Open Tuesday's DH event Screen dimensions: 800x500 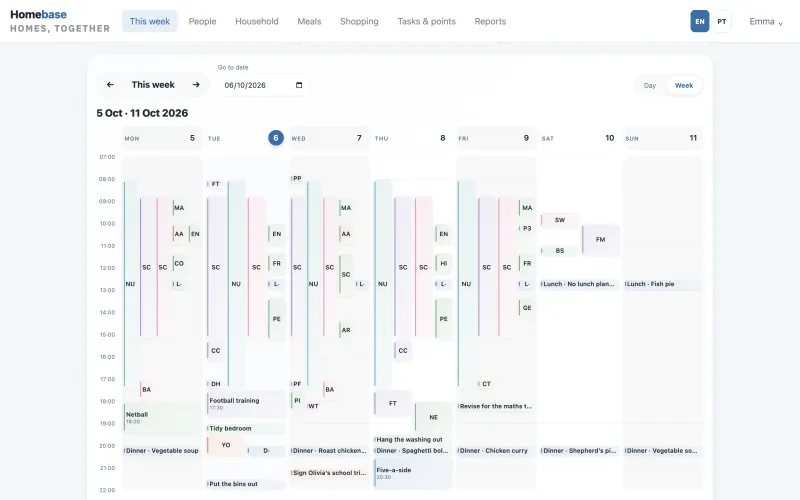215,384
